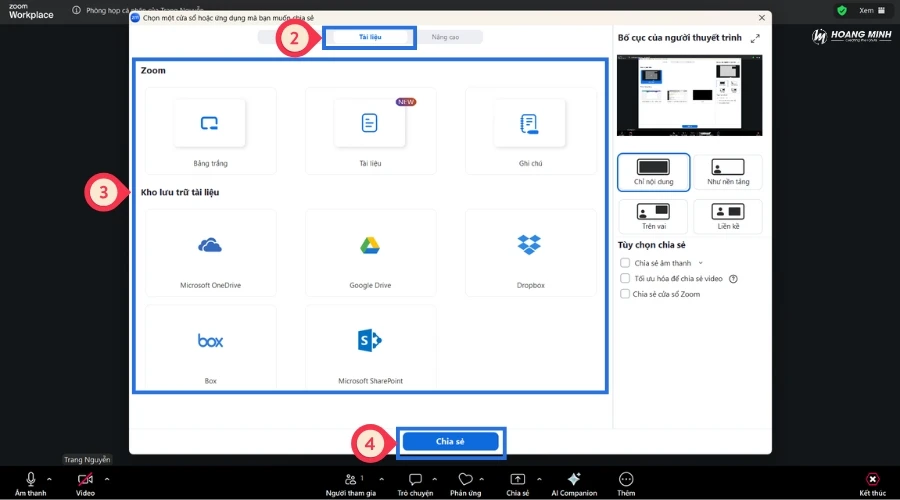Click the blue Chia sẻ button

click(x=450, y=441)
